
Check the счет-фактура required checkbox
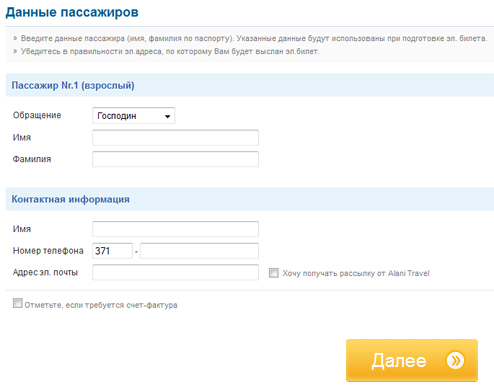[18, 303]
